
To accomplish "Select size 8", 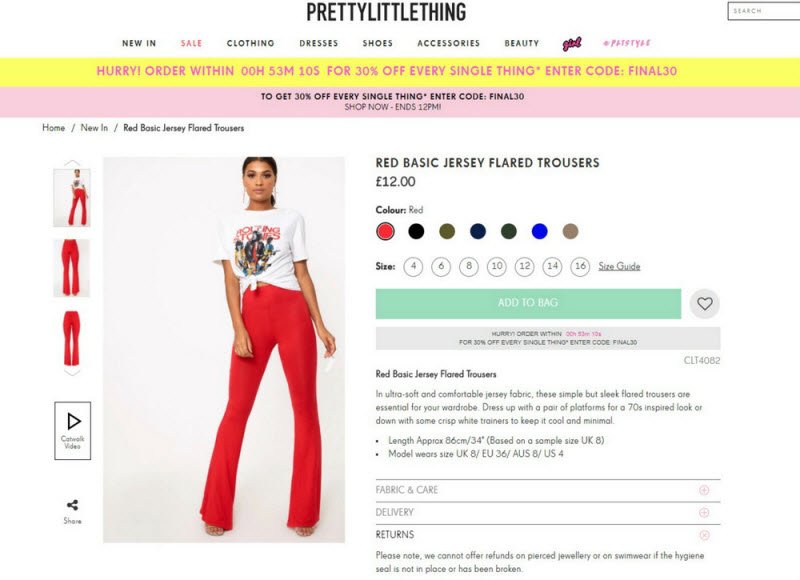I will (469, 266).
